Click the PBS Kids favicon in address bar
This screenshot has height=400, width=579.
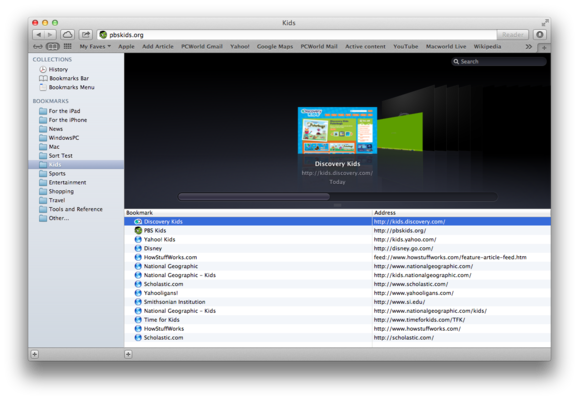pos(103,35)
